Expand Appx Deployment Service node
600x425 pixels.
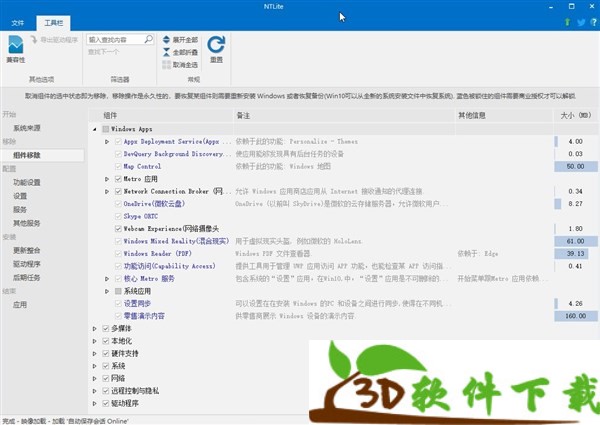(x=107, y=142)
